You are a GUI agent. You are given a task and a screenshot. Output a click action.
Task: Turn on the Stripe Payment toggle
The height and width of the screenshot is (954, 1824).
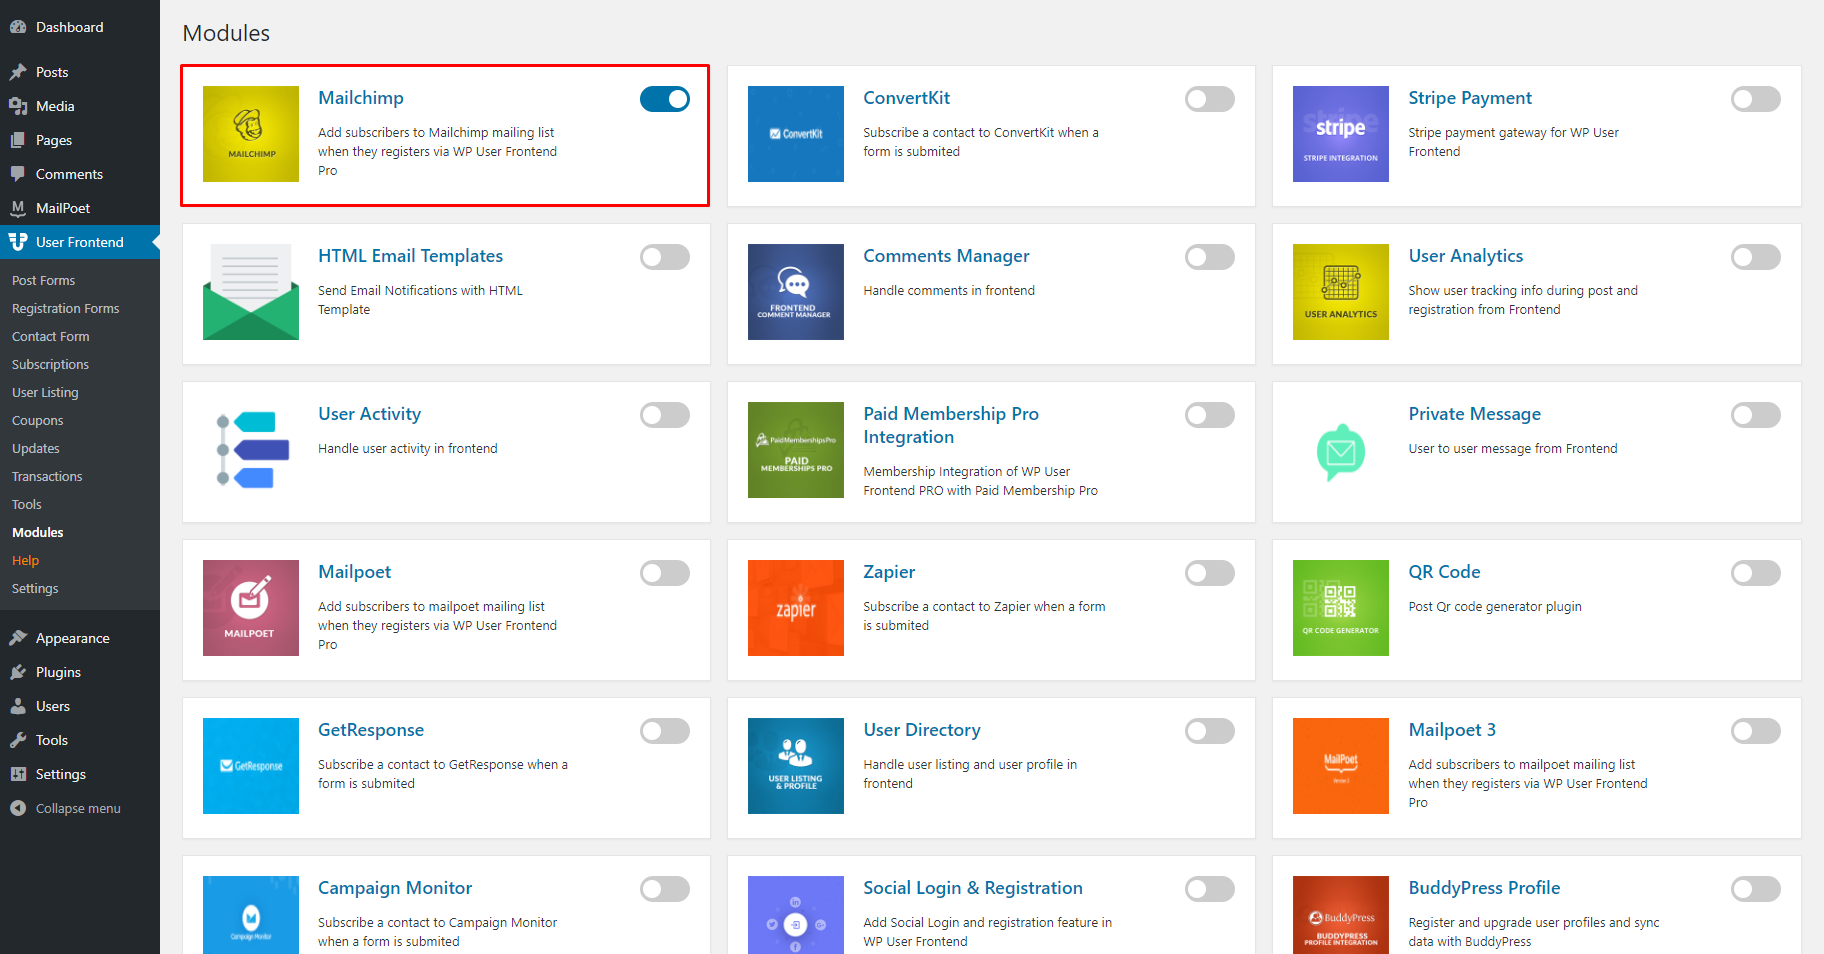(1756, 99)
